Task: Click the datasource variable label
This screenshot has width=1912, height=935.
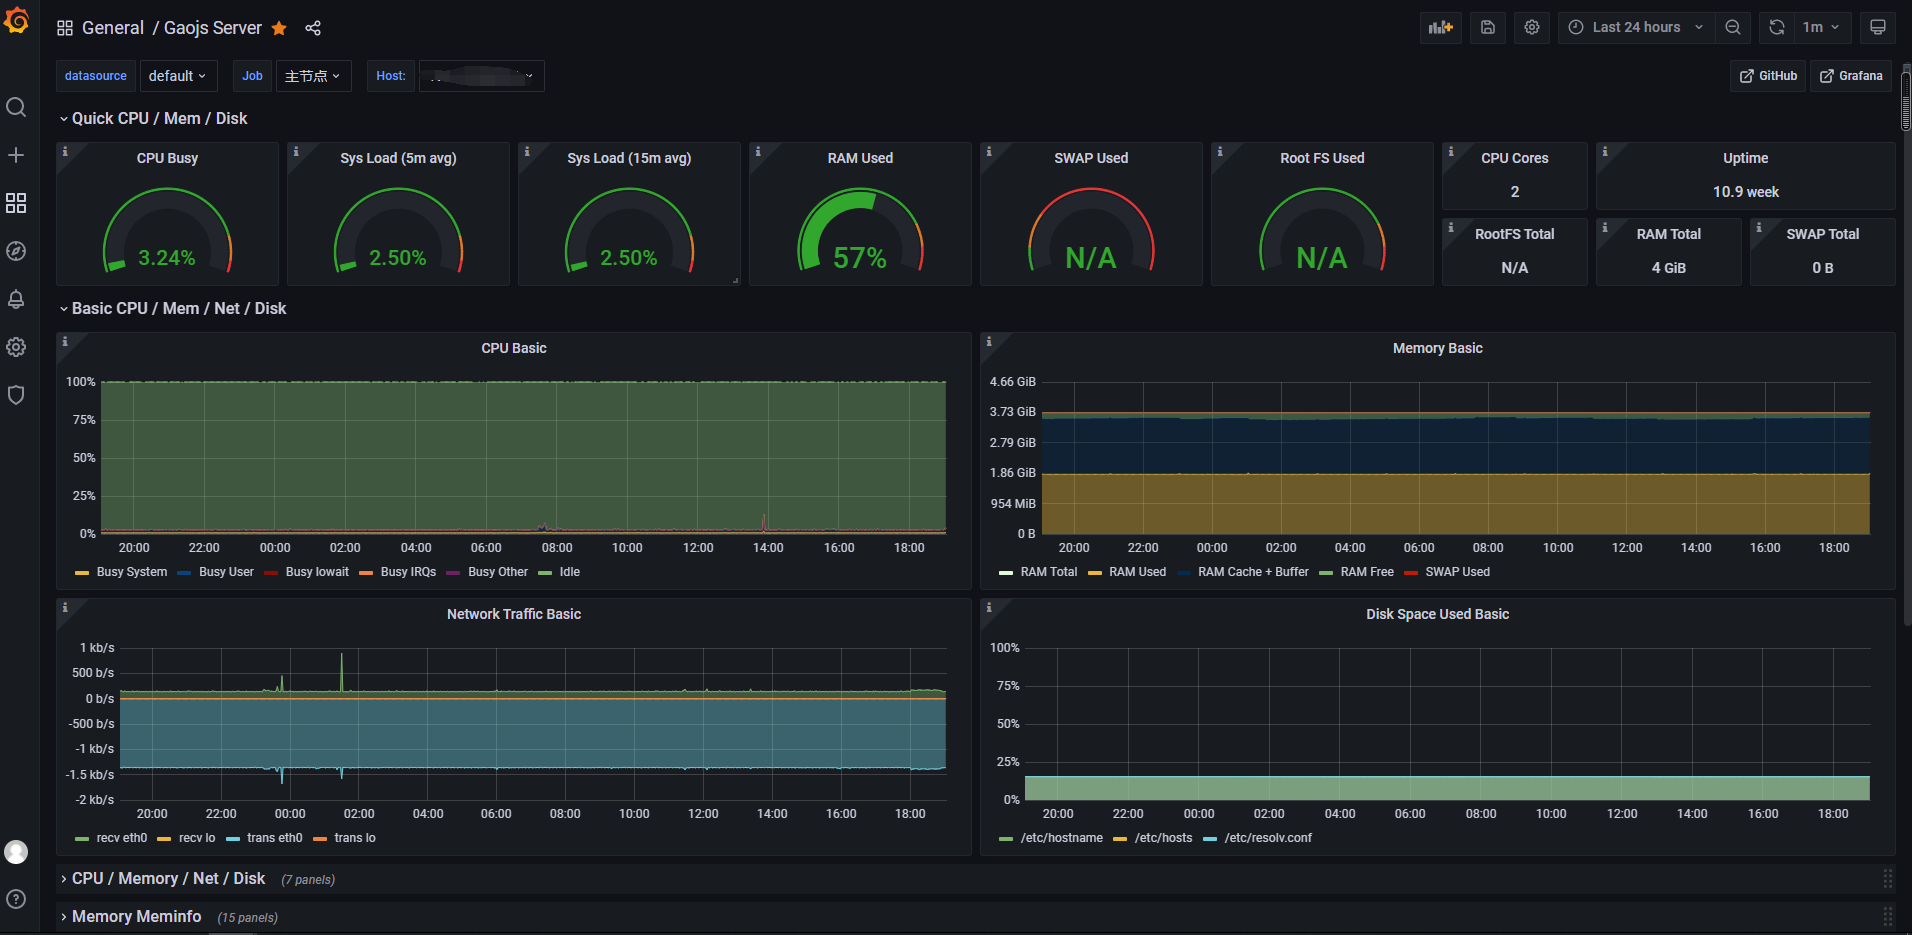Action: (x=96, y=76)
